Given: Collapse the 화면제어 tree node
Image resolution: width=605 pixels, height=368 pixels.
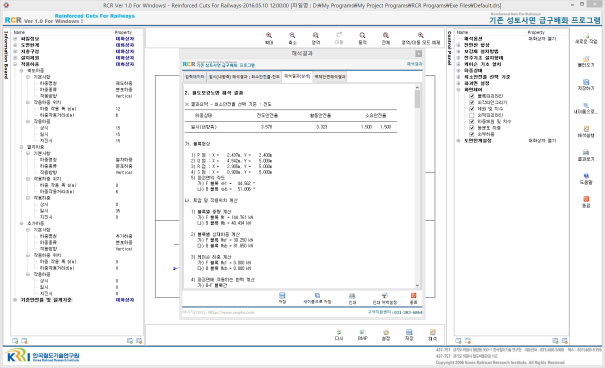Looking at the screenshot, I should pyautogui.click(x=458, y=89).
